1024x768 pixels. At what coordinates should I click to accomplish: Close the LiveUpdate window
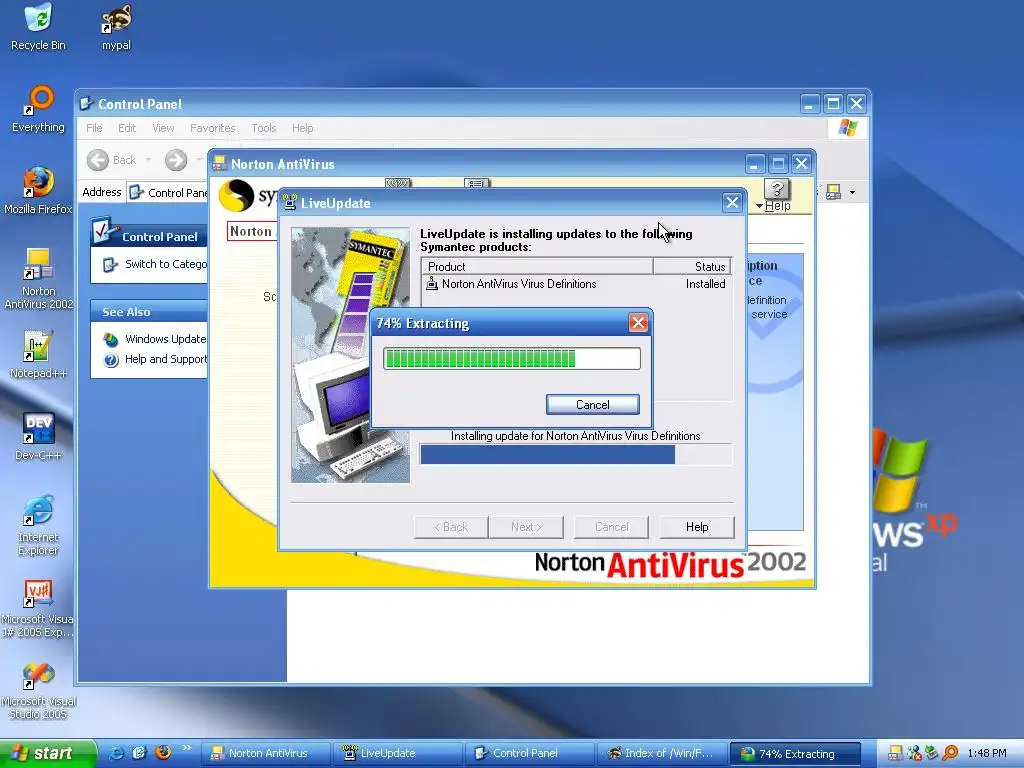tap(732, 203)
